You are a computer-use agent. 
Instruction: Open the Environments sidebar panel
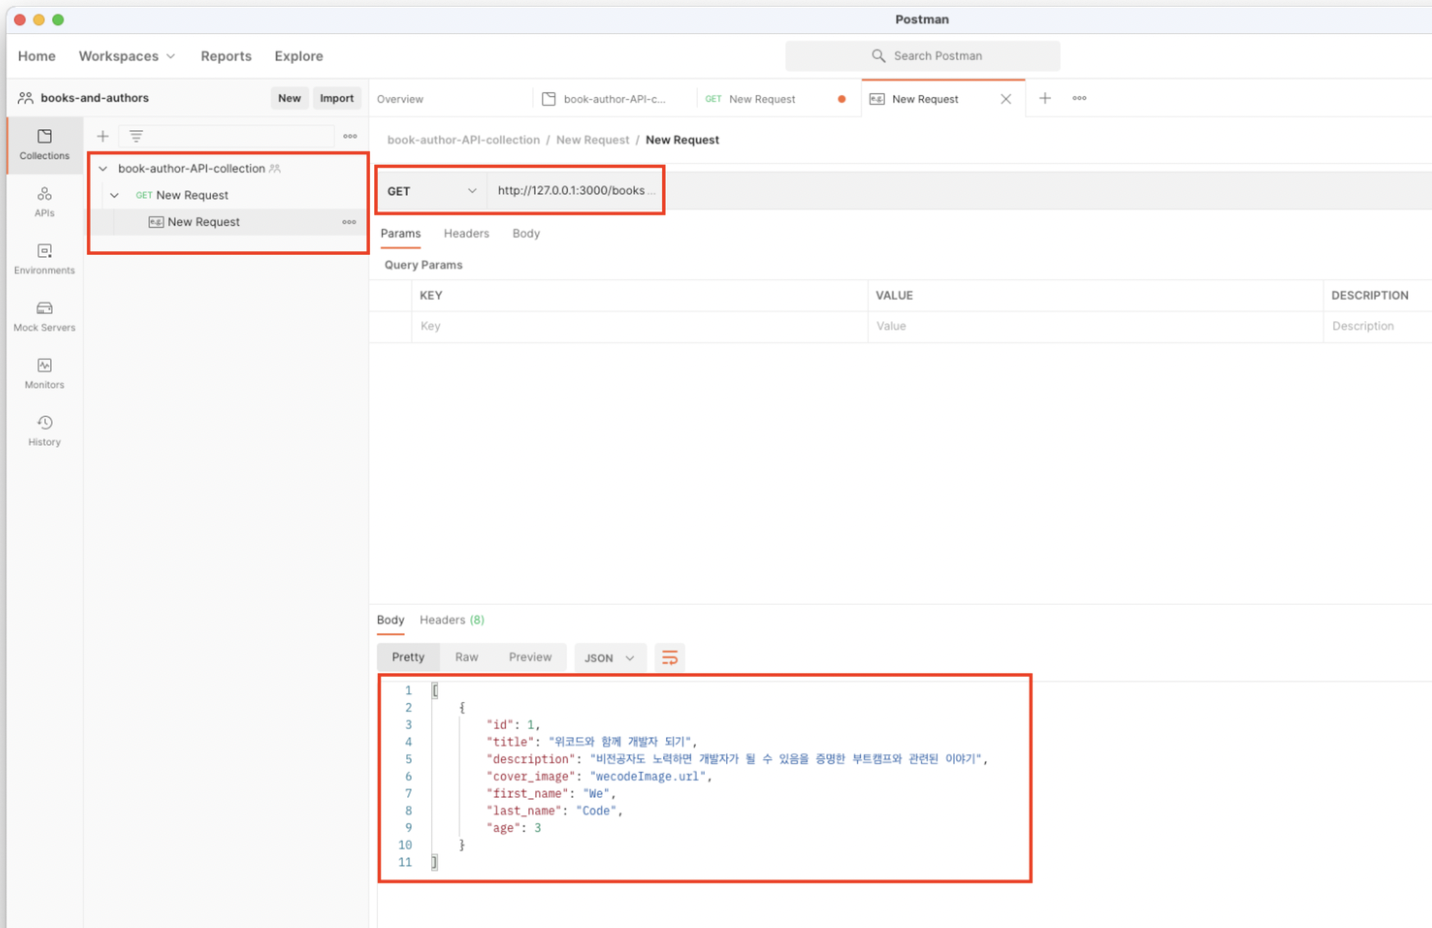point(44,259)
